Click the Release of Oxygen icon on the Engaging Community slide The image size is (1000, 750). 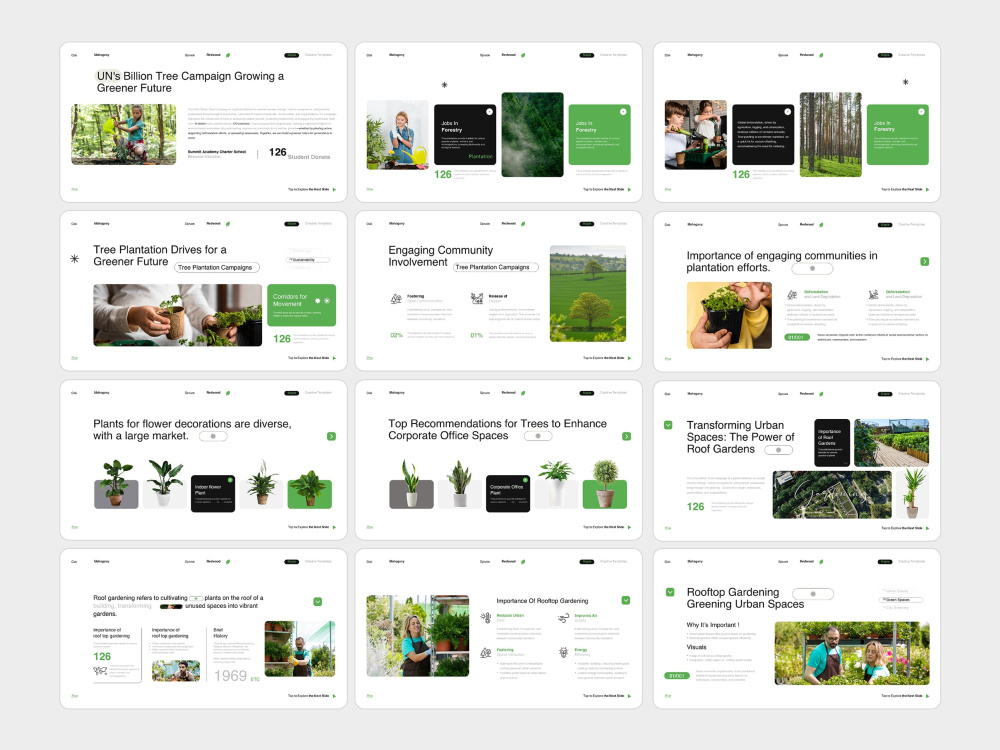(476, 298)
